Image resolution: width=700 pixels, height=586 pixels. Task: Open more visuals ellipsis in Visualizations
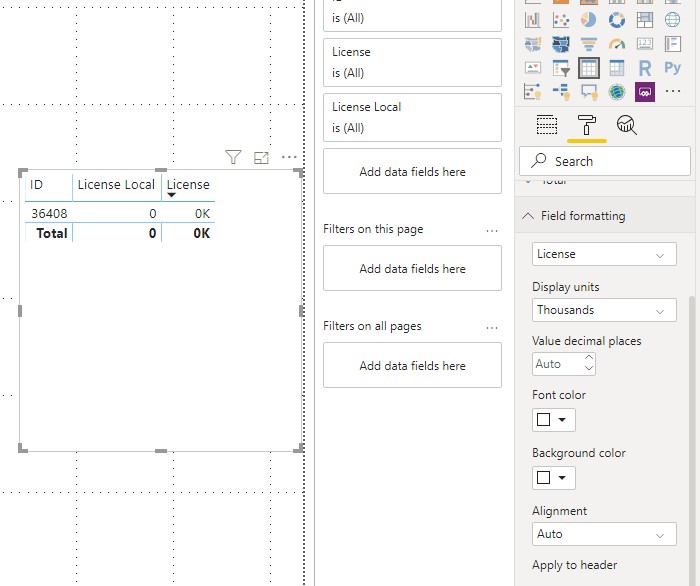[x=672, y=91]
